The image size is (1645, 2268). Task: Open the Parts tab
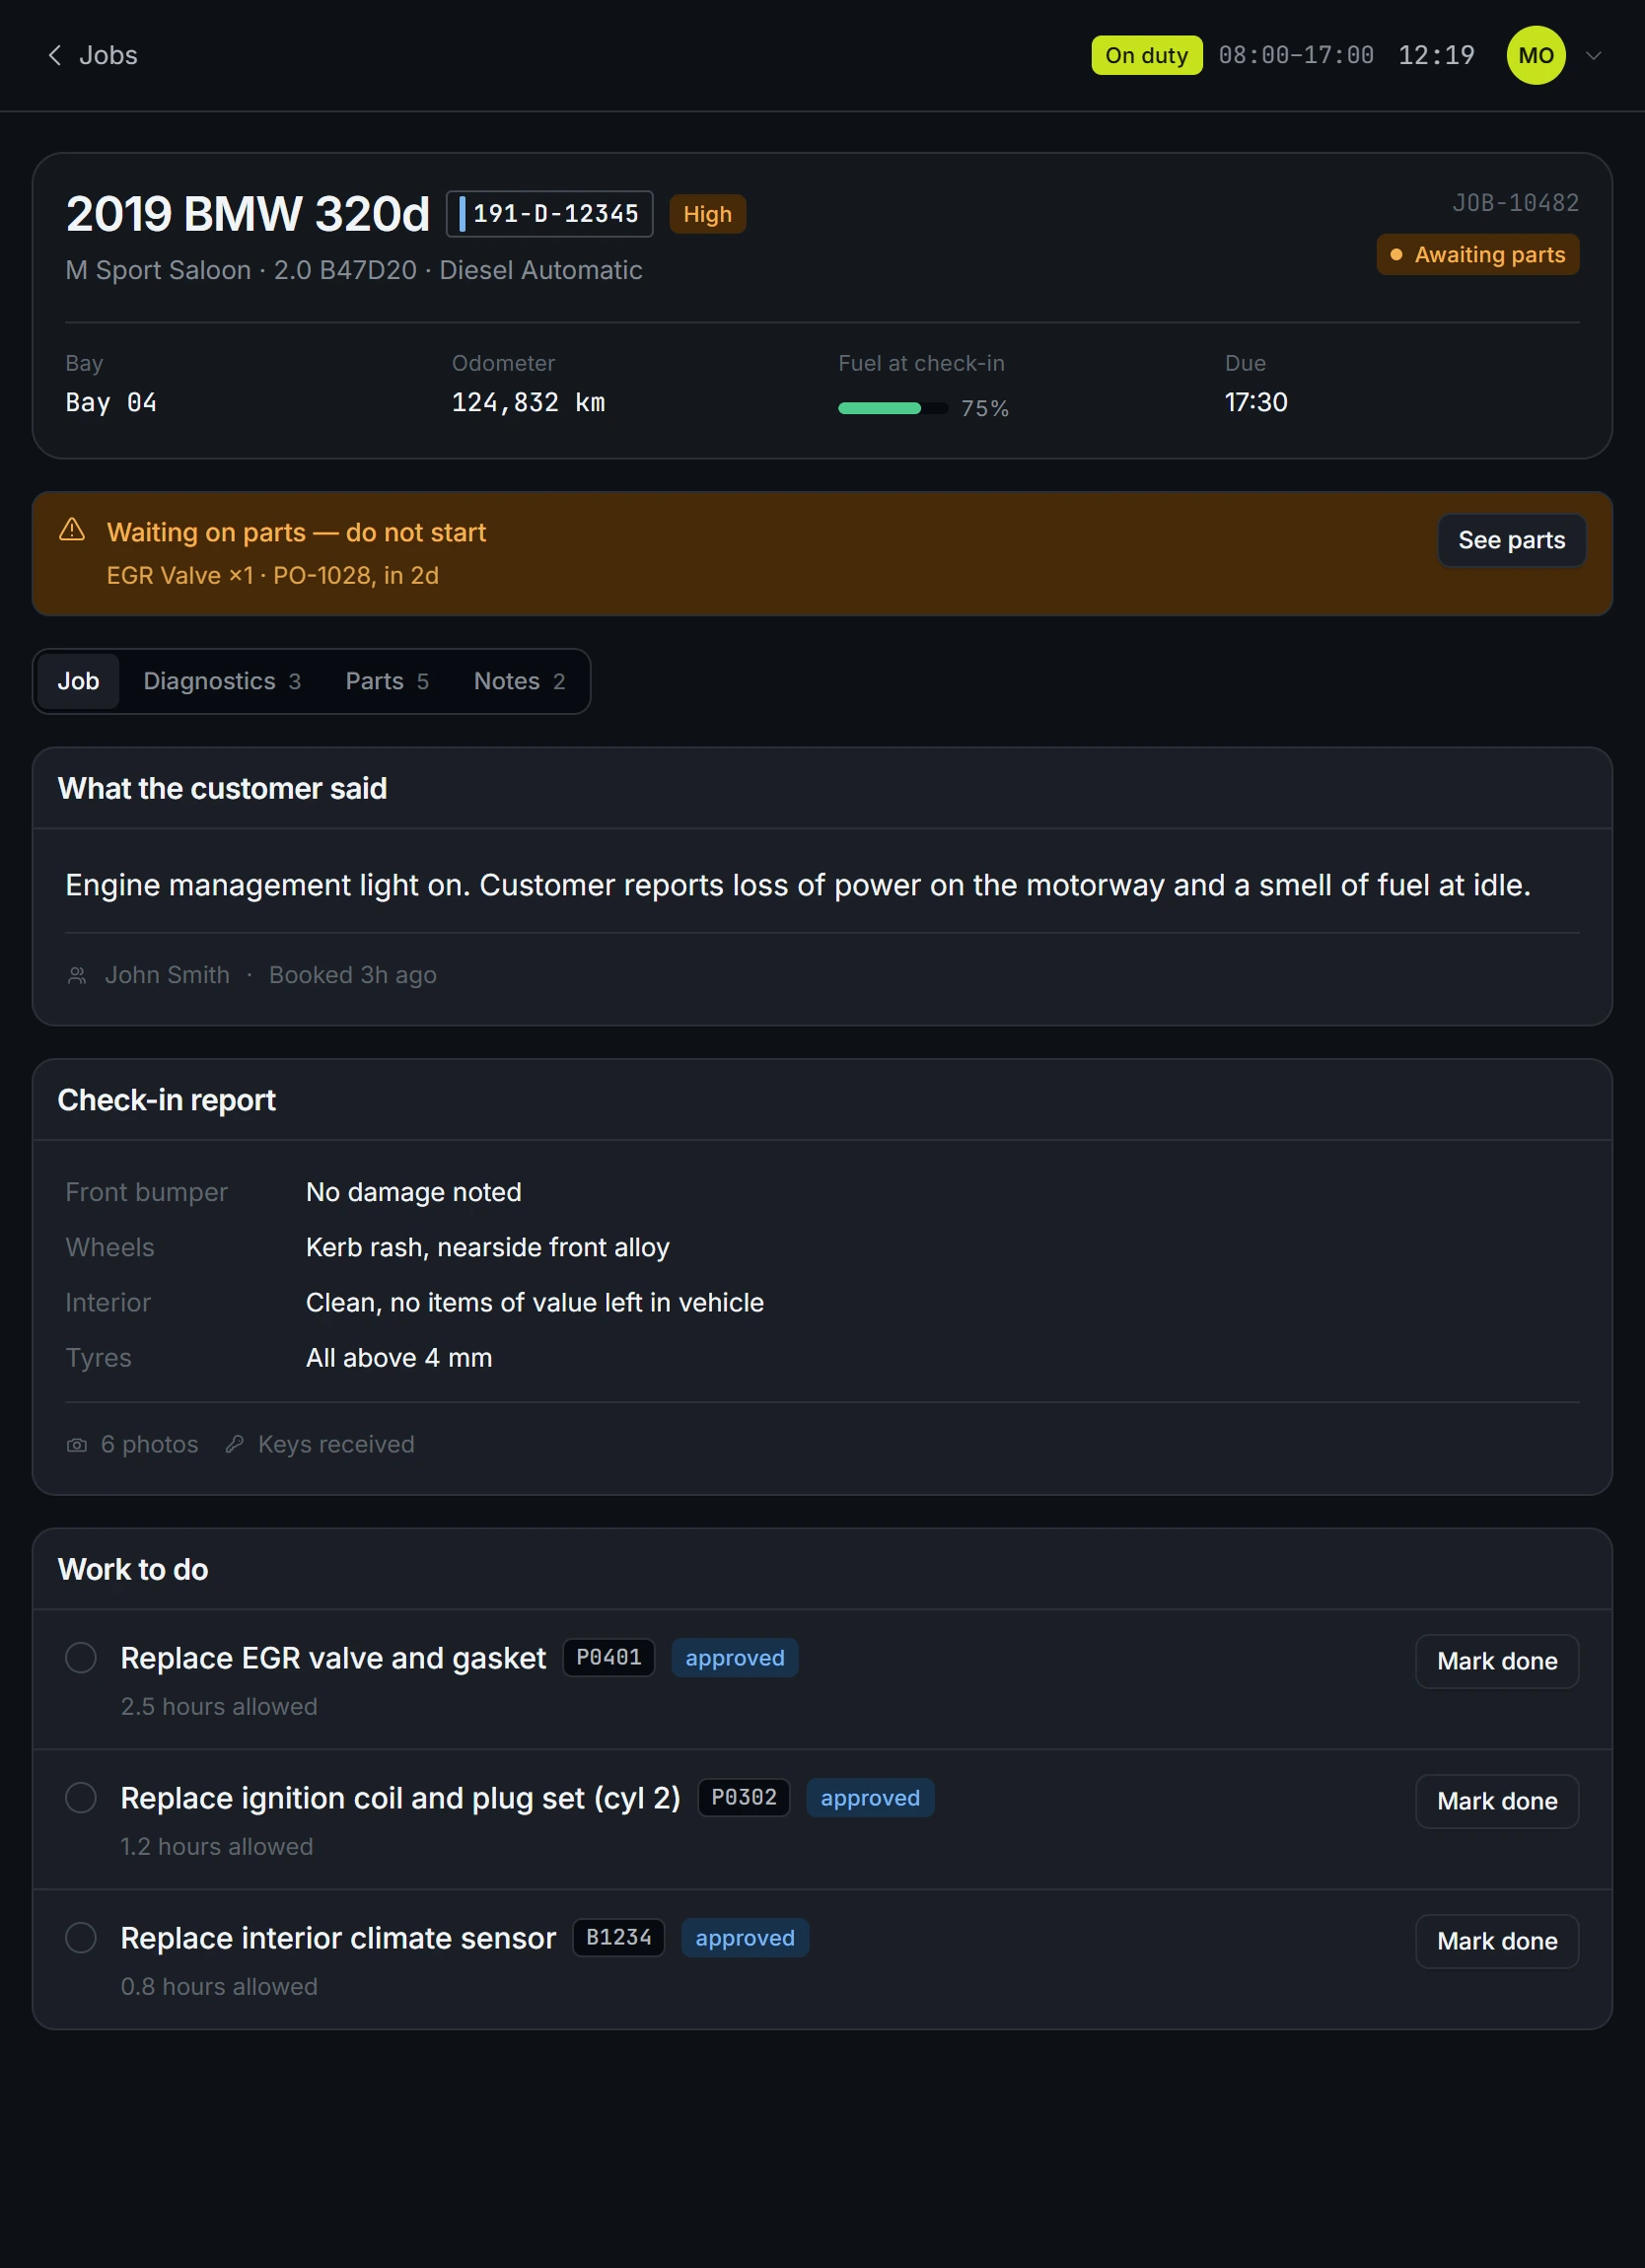[x=387, y=681]
